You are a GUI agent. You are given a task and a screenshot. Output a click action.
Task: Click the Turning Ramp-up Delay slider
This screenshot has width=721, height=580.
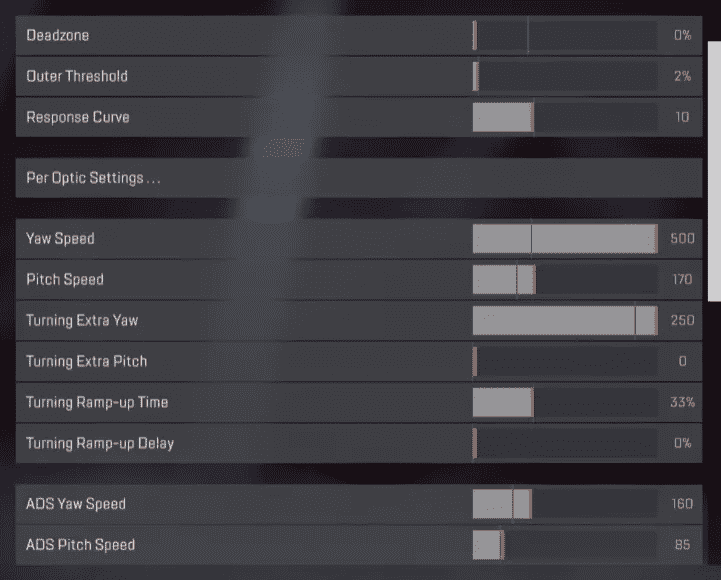[565, 443]
